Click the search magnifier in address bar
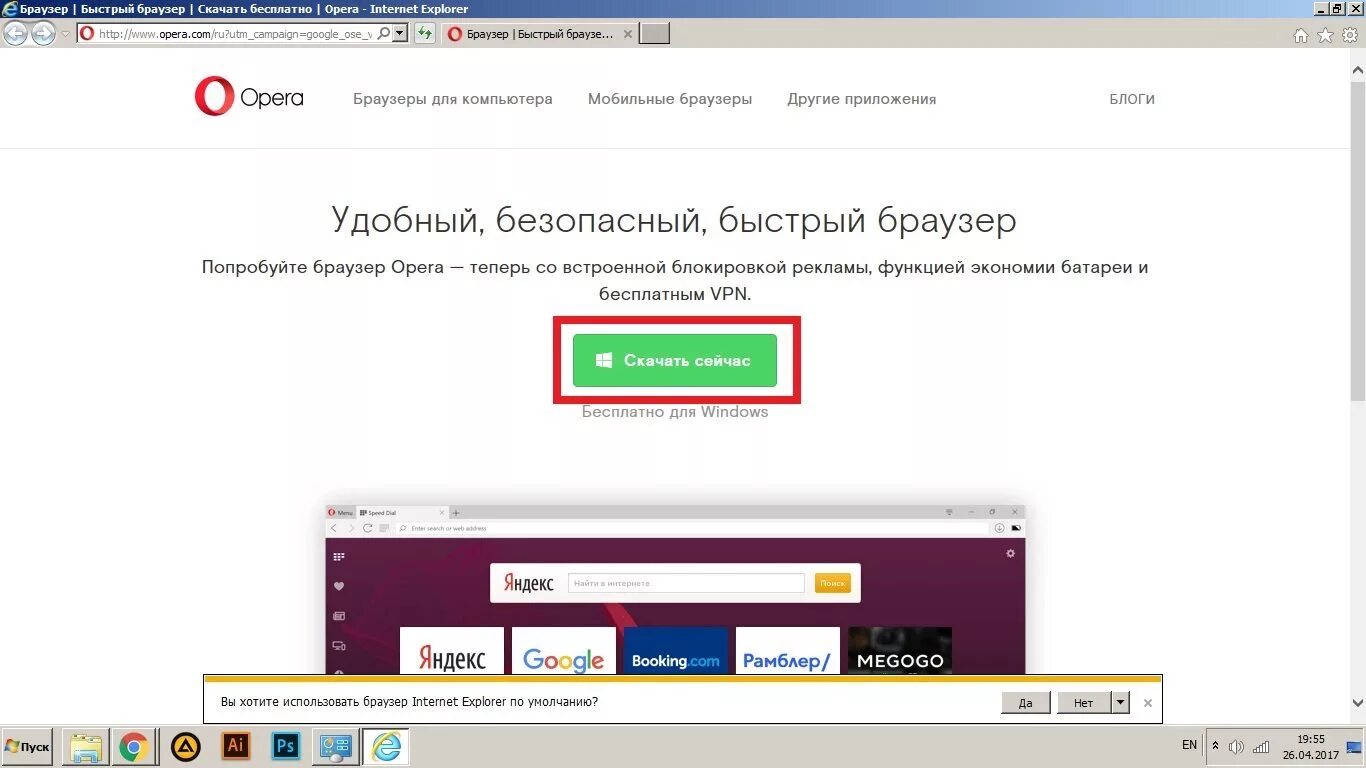This screenshot has width=1366, height=768. [384, 34]
